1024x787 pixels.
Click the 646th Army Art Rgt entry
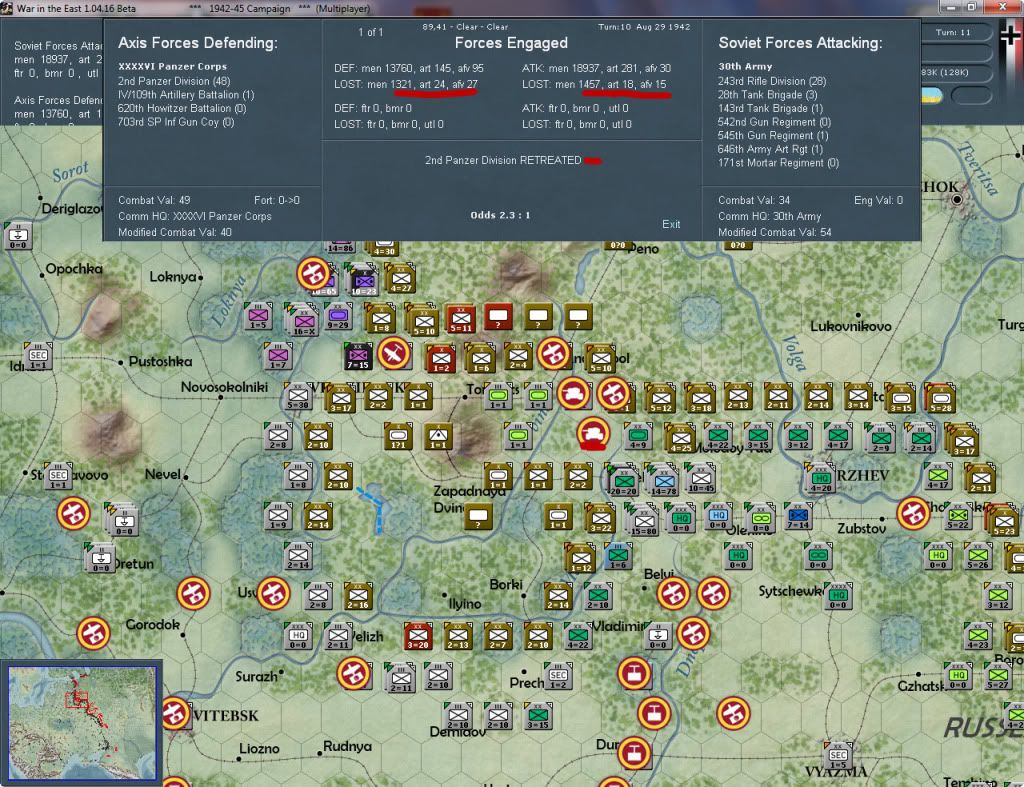pos(770,150)
